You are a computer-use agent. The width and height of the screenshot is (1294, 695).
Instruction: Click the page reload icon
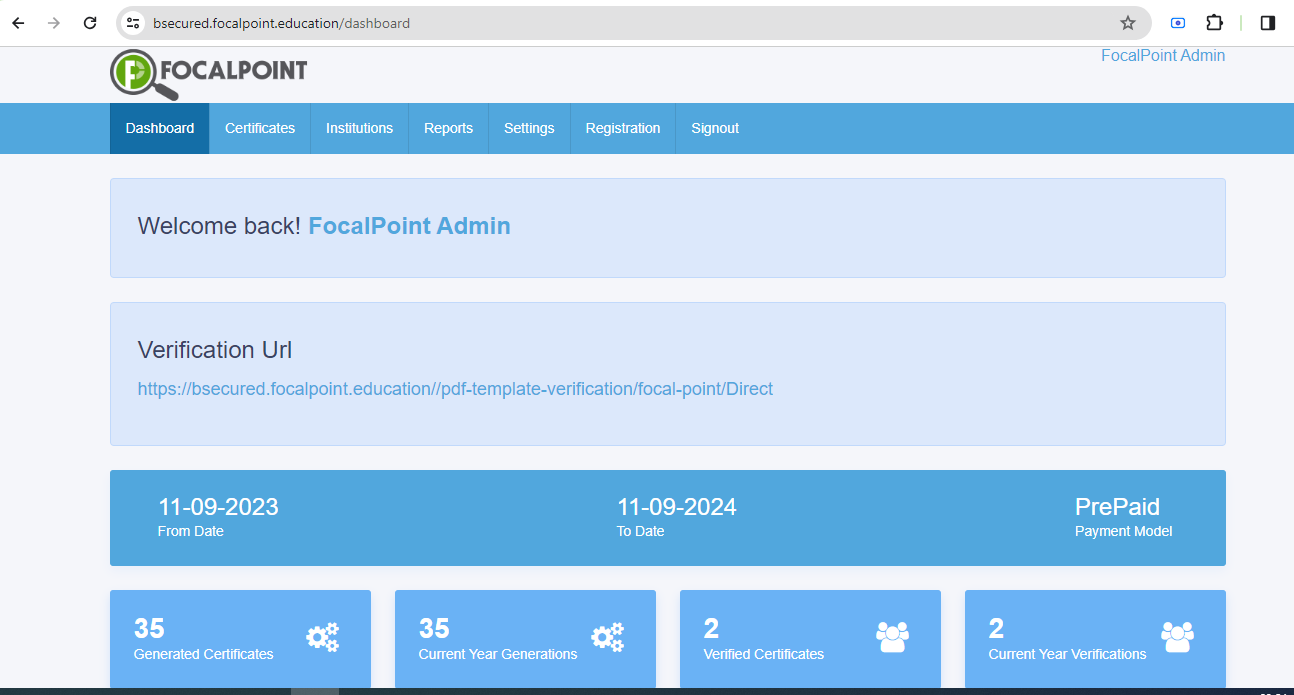click(x=90, y=22)
